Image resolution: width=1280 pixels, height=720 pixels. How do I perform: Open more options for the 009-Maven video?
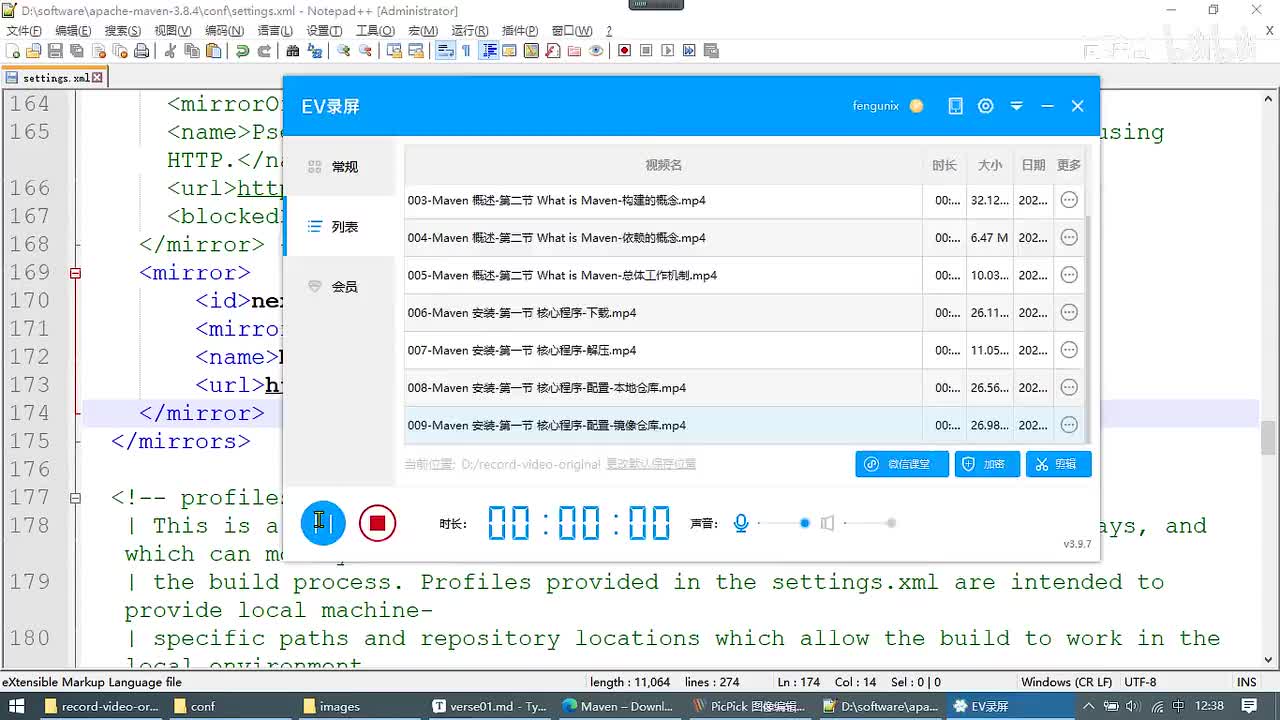point(1069,425)
